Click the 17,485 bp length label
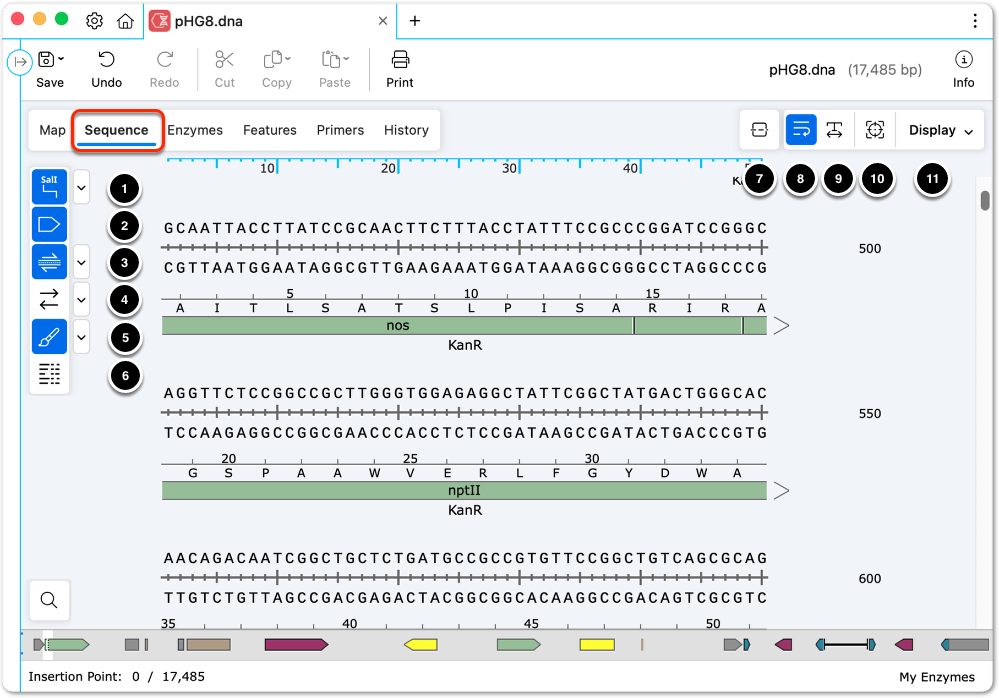This screenshot has height=698, width=999. 884,69
